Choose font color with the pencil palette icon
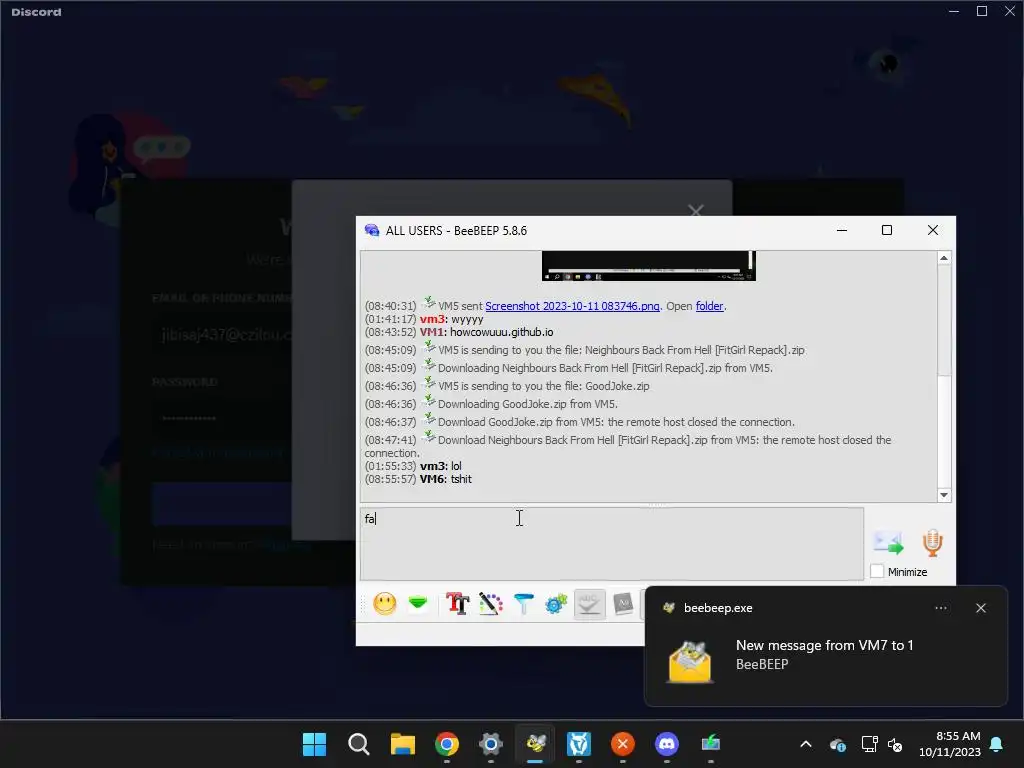Viewport: 1024px width, 768px height. (x=490, y=603)
